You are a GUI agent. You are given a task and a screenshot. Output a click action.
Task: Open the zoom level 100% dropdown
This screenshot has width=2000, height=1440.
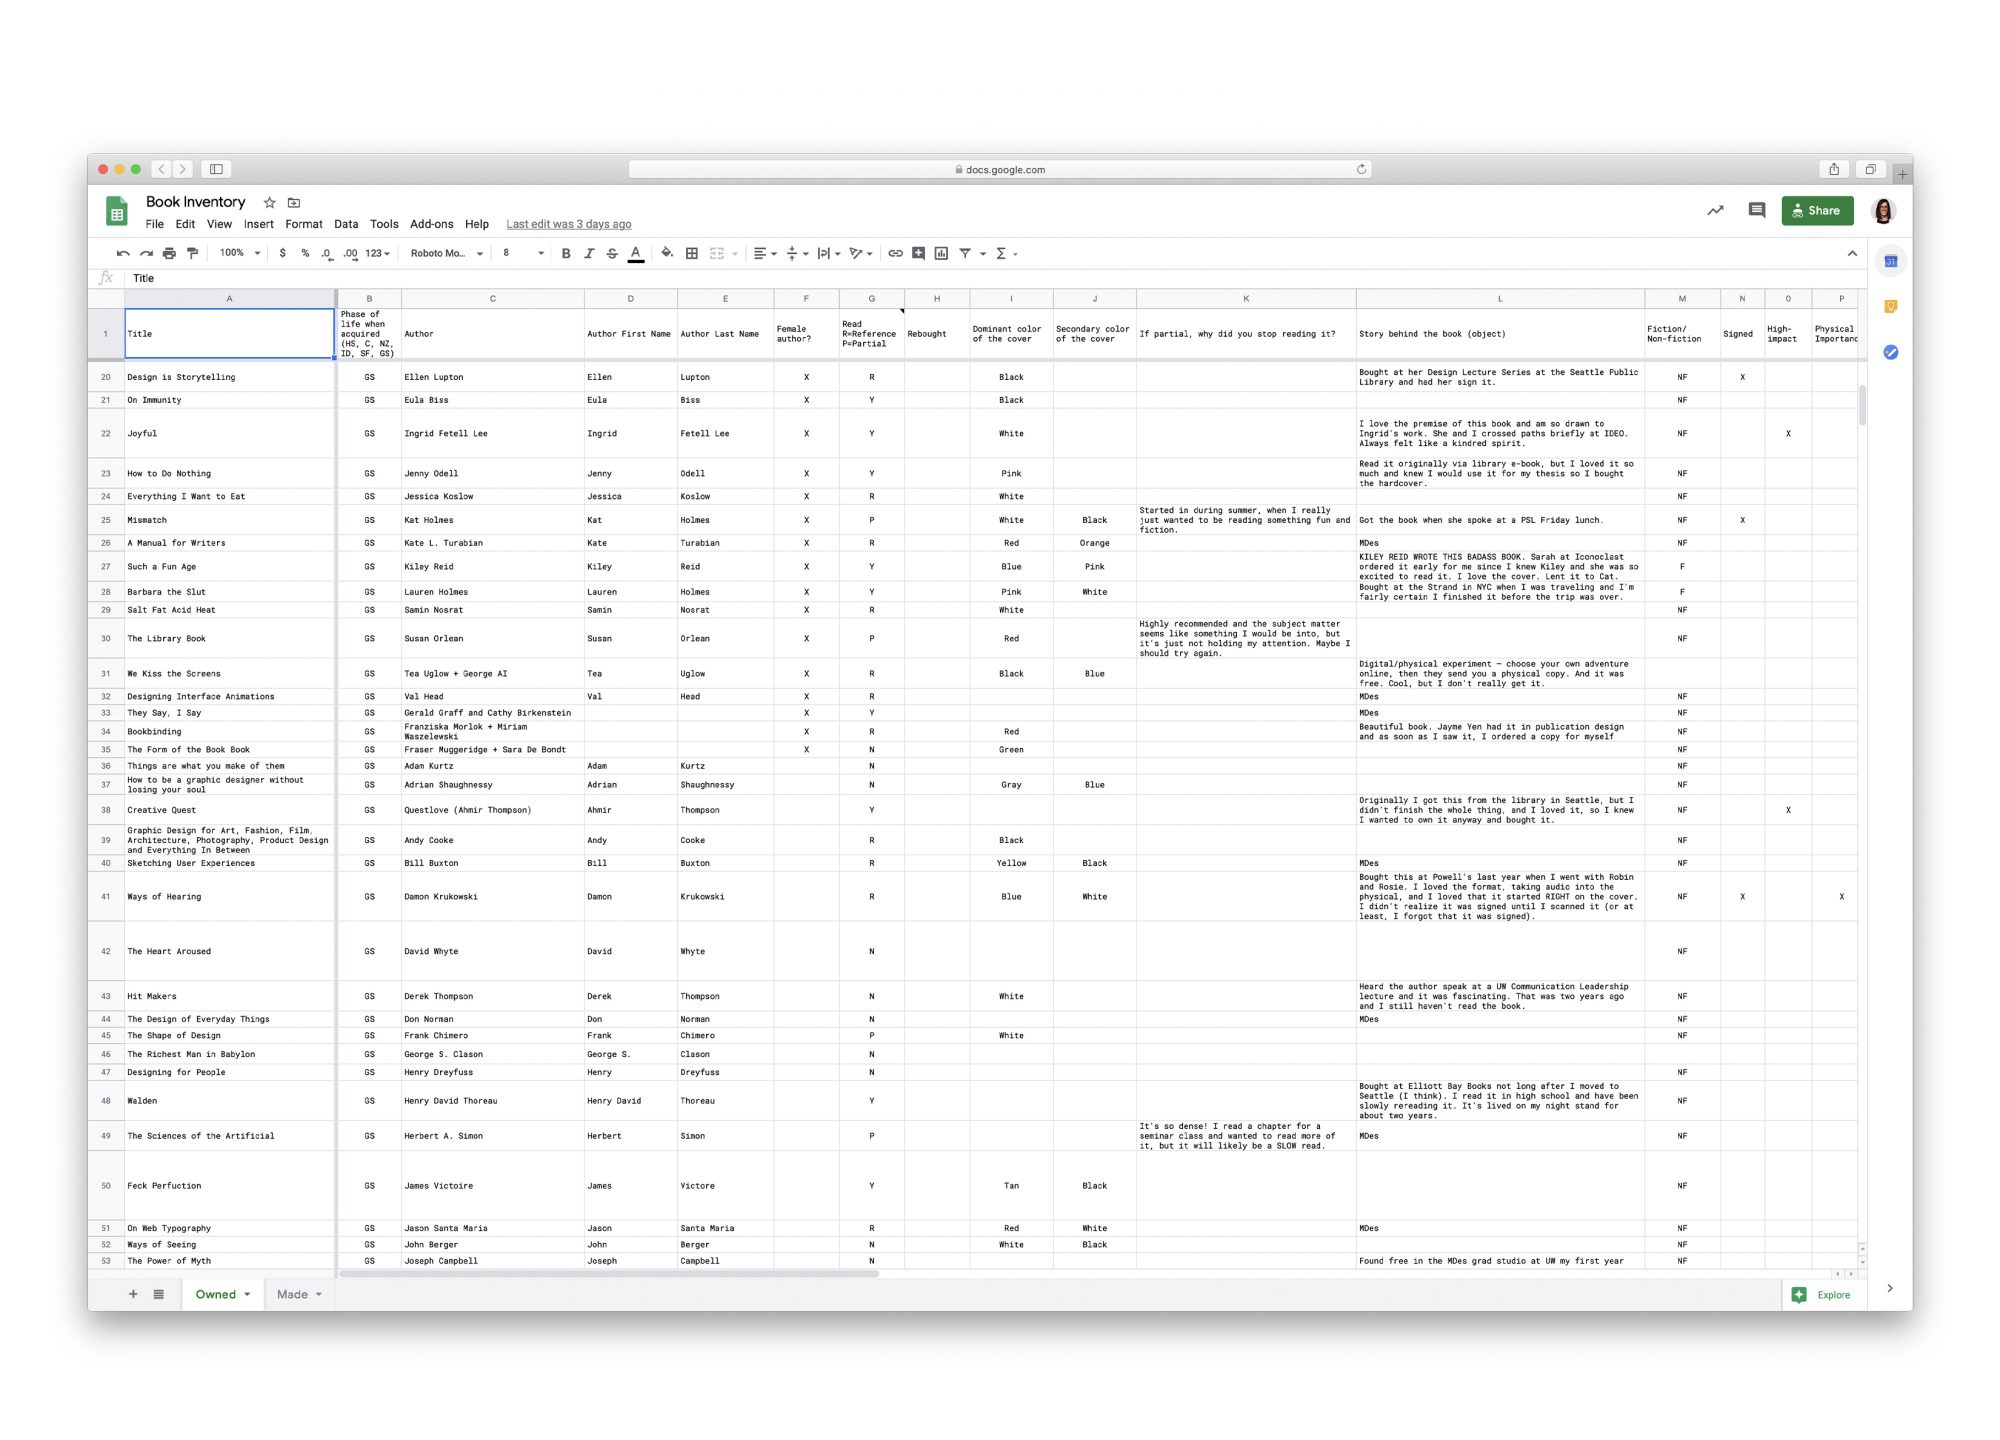click(x=237, y=253)
